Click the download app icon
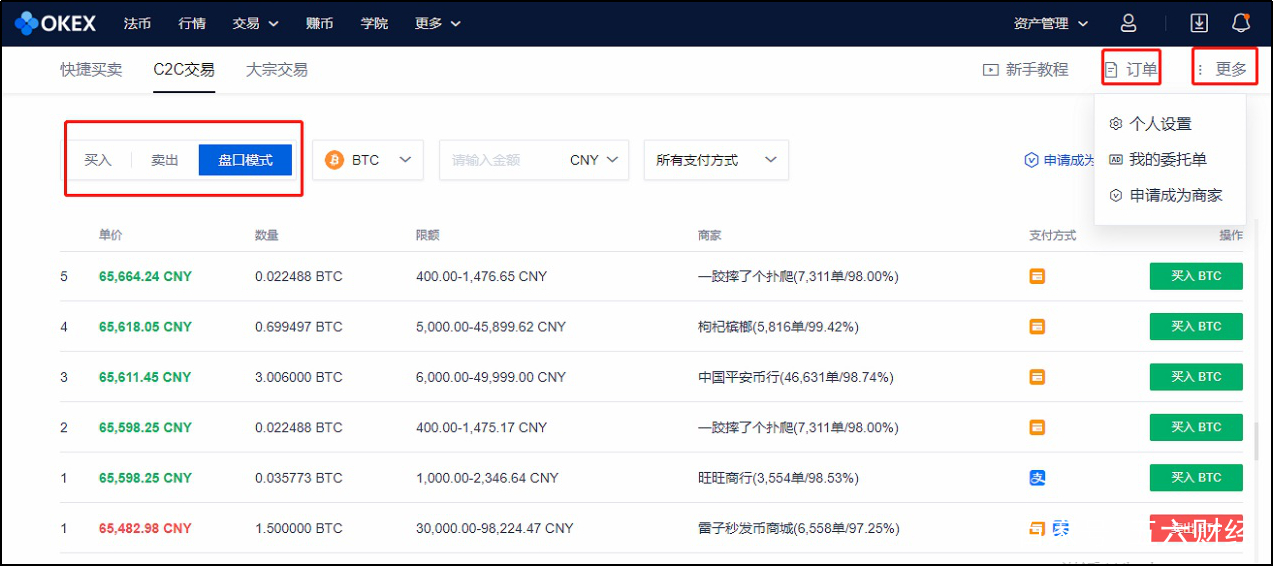Viewport: 1274px width, 568px height. 1199,23
